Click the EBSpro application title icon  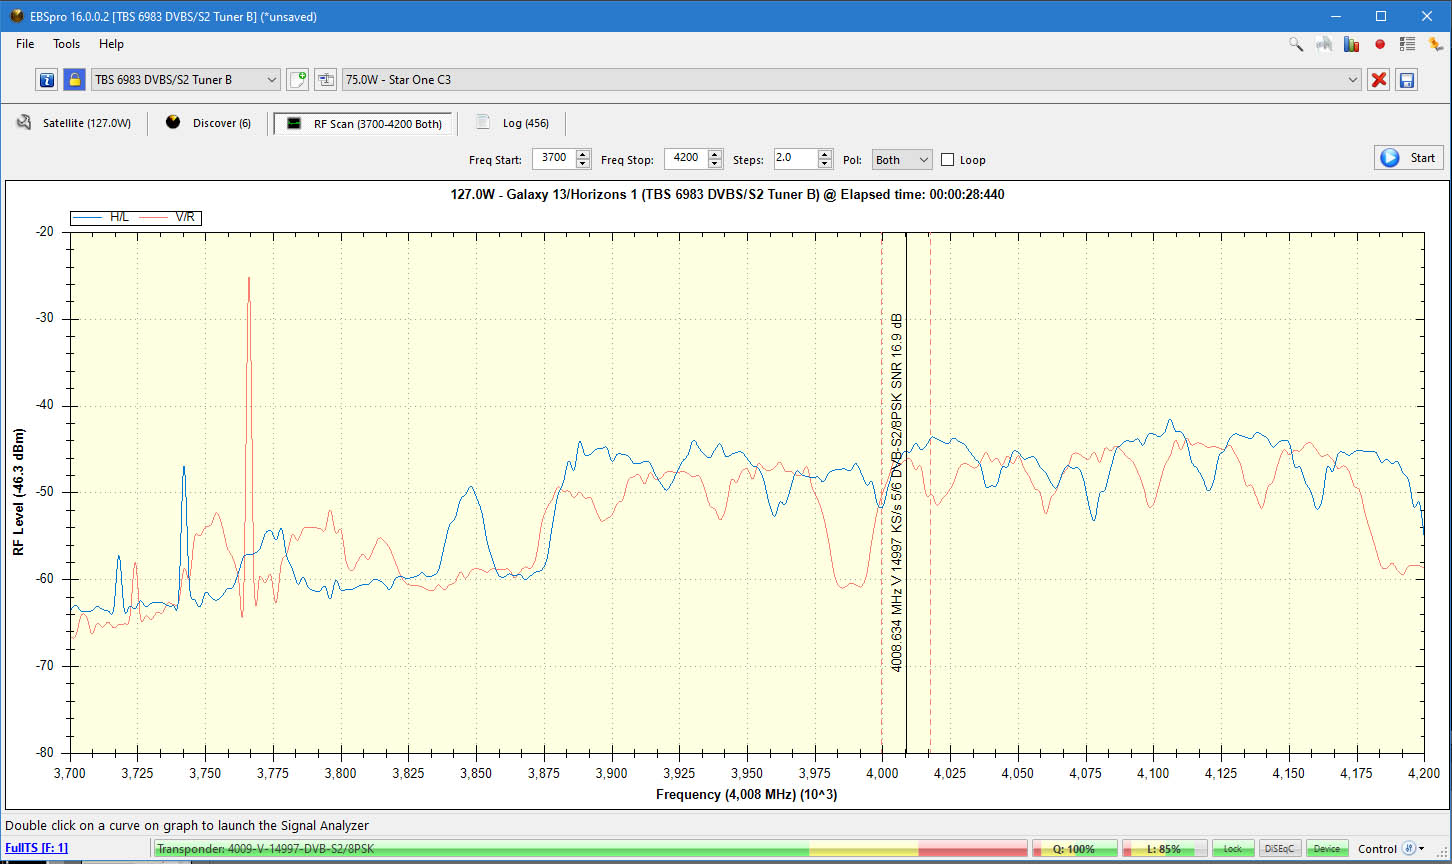click(17, 16)
